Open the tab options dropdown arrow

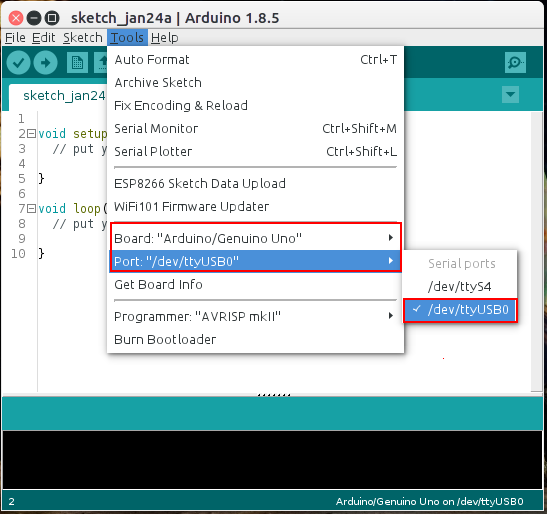510,95
